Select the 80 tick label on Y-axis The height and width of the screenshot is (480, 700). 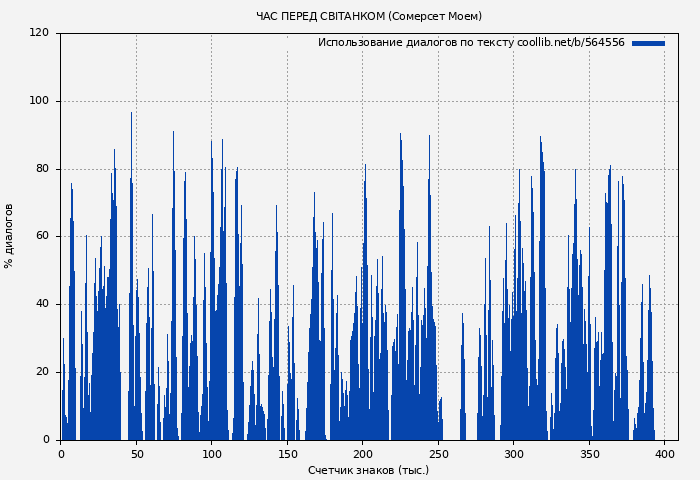[x=42, y=169]
